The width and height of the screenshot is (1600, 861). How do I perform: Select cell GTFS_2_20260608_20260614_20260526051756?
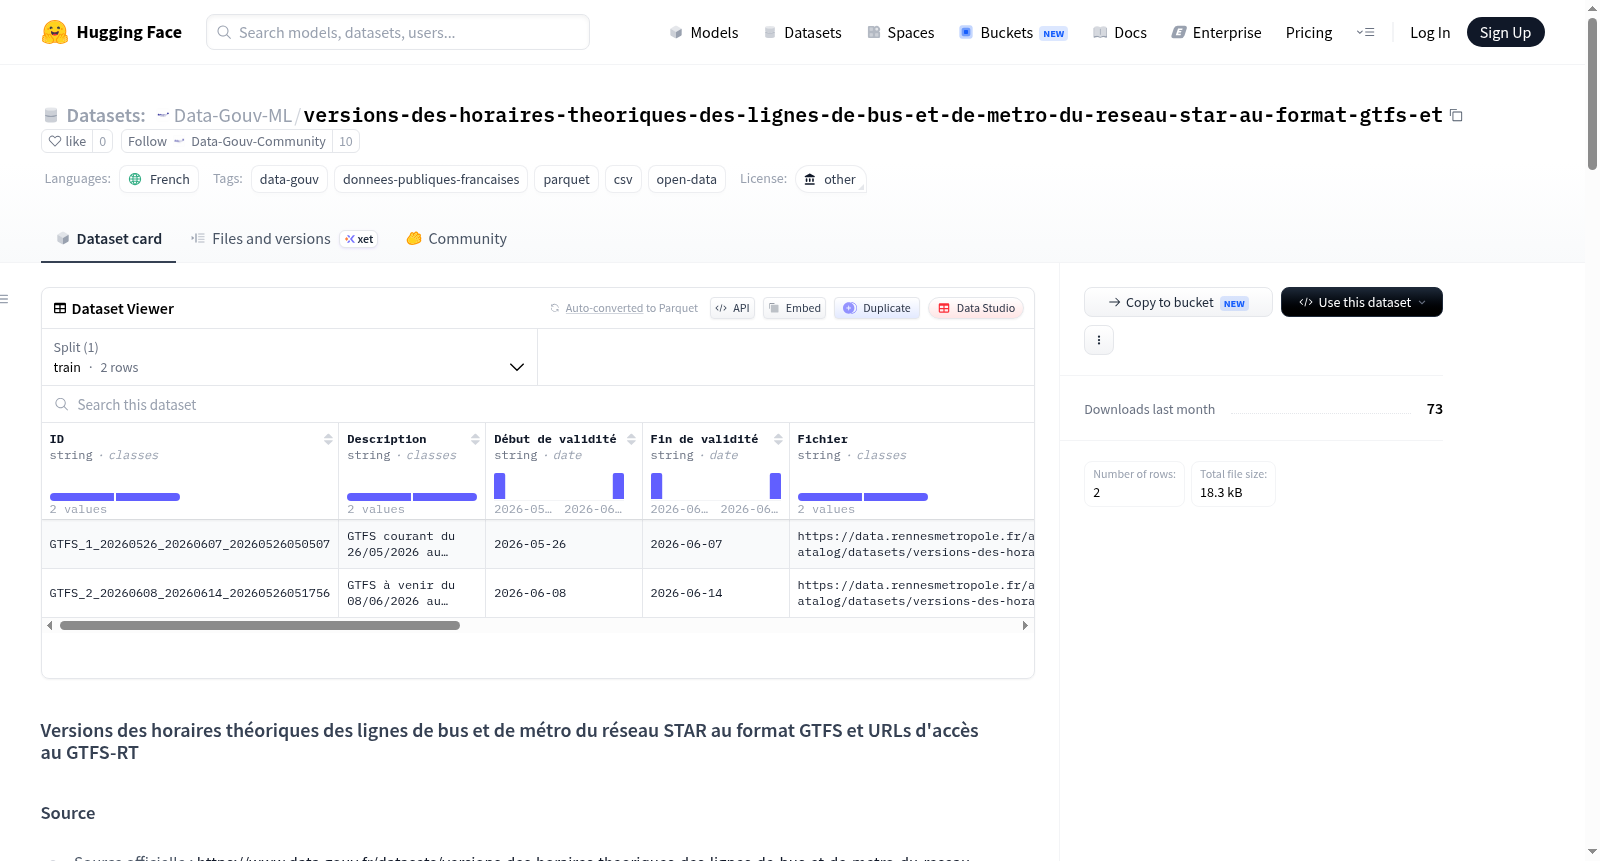click(x=190, y=593)
